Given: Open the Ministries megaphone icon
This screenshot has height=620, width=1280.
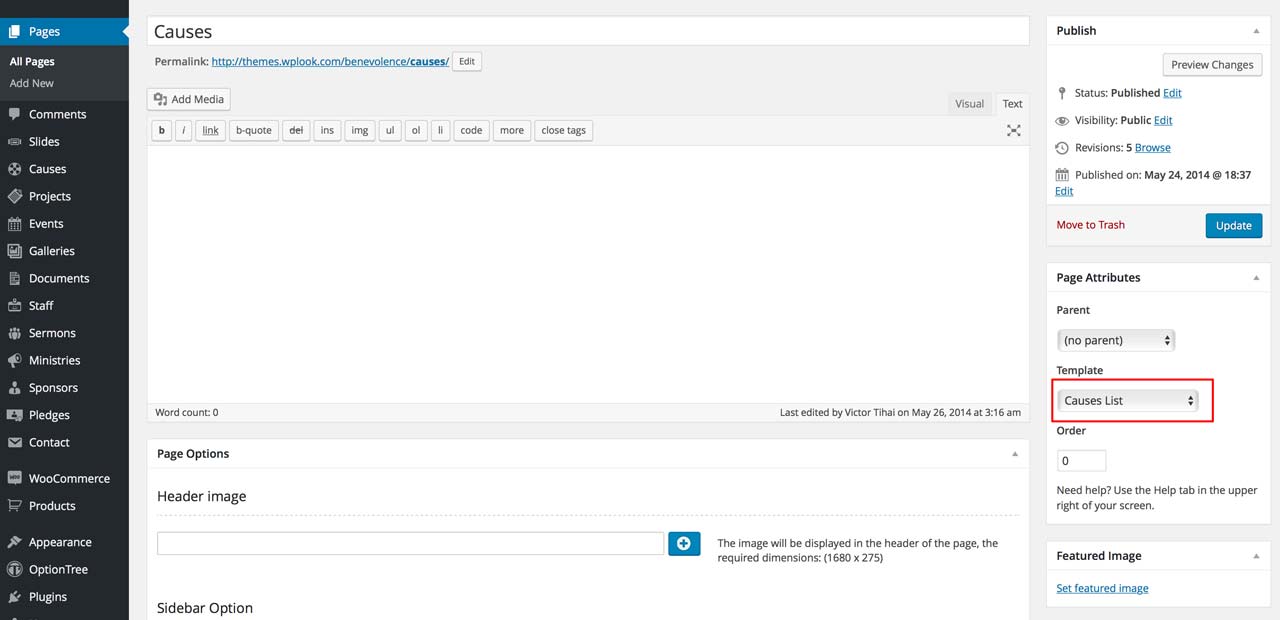Looking at the screenshot, I should (x=14, y=360).
